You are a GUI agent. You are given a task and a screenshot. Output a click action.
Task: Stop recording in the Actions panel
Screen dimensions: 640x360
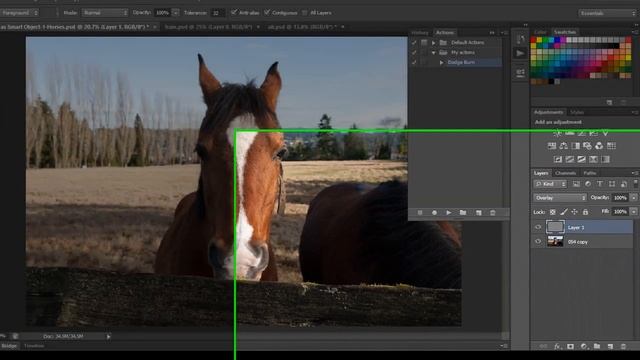(x=420, y=213)
